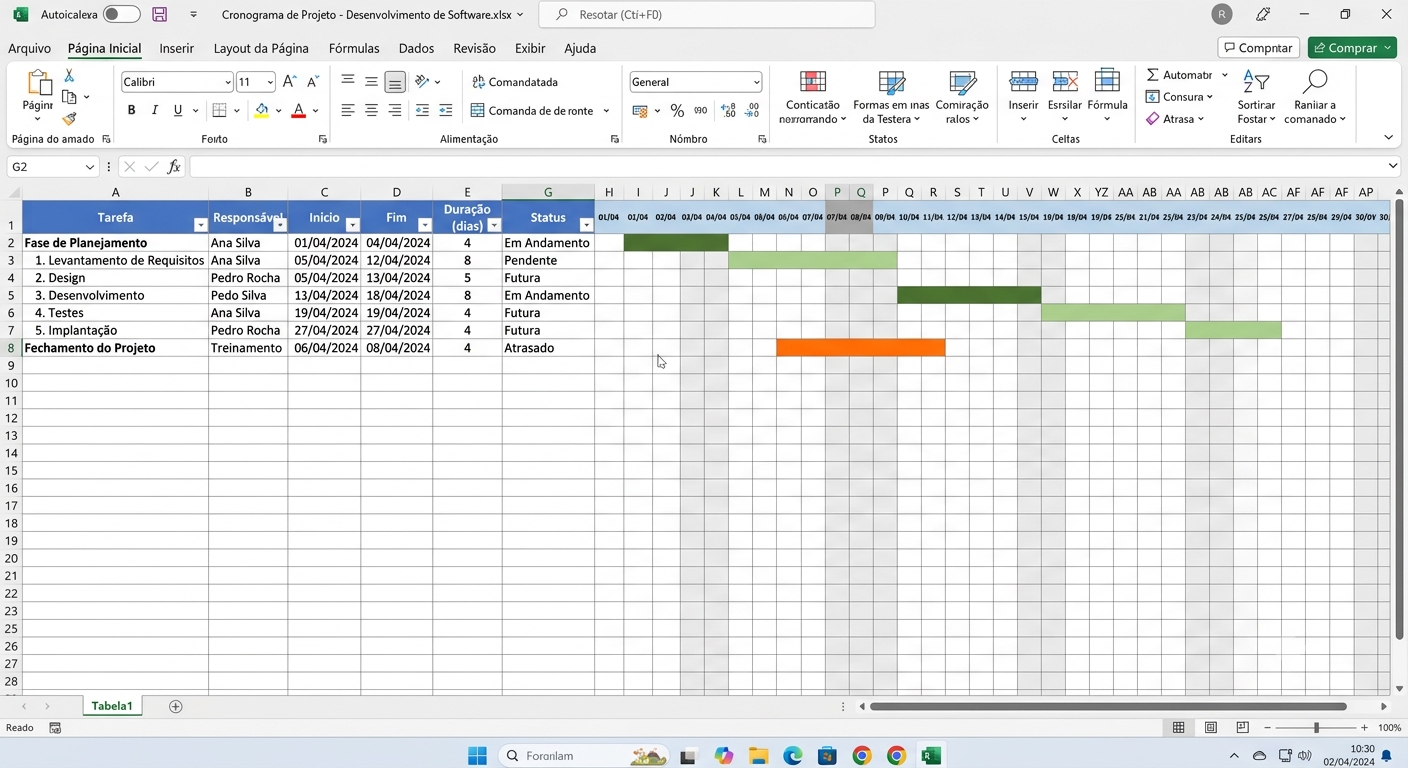Expand the Name Box G2 dropdown

click(x=90, y=167)
